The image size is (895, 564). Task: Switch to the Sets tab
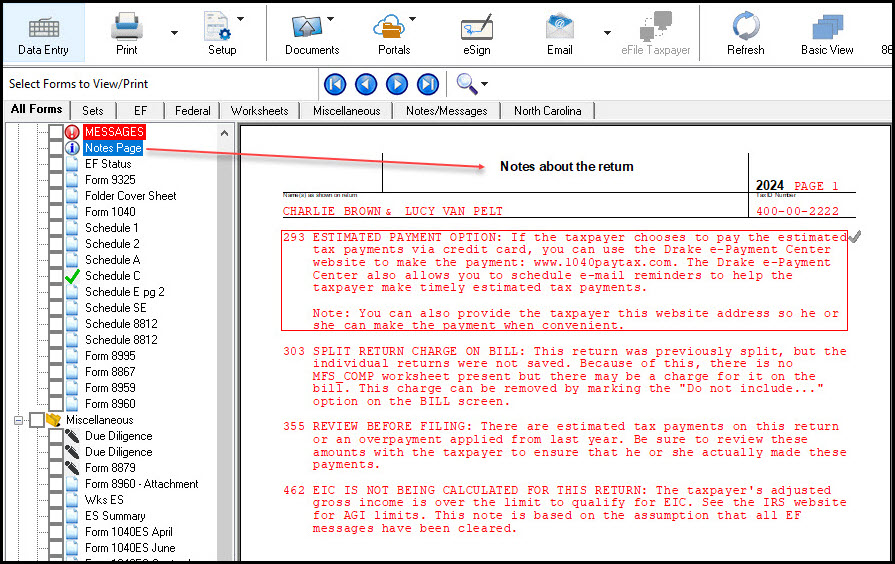tap(92, 111)
